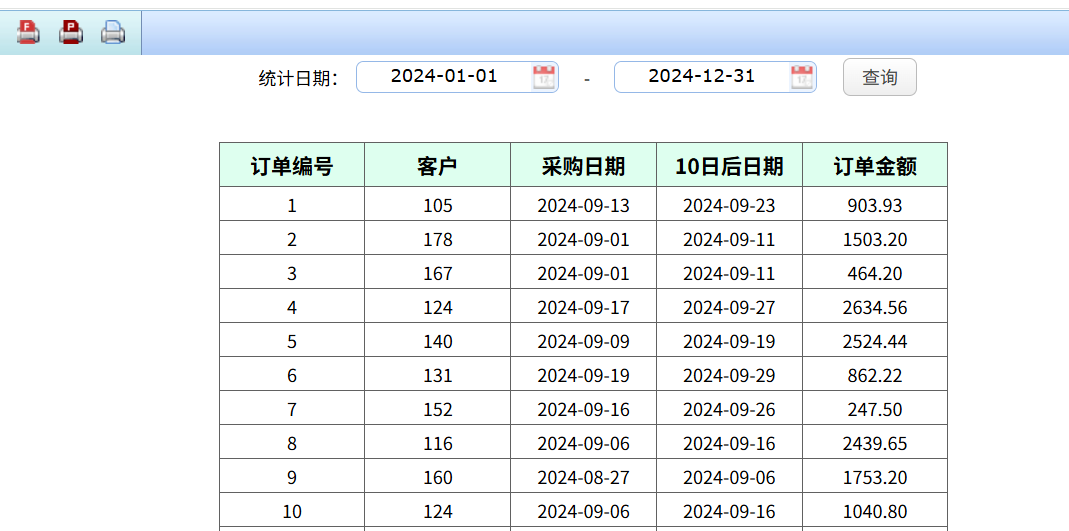Image resolution: width=1069 pixels, height=531 pixels.
Task: Click the 客户 column header
Action: pos(438,165)
